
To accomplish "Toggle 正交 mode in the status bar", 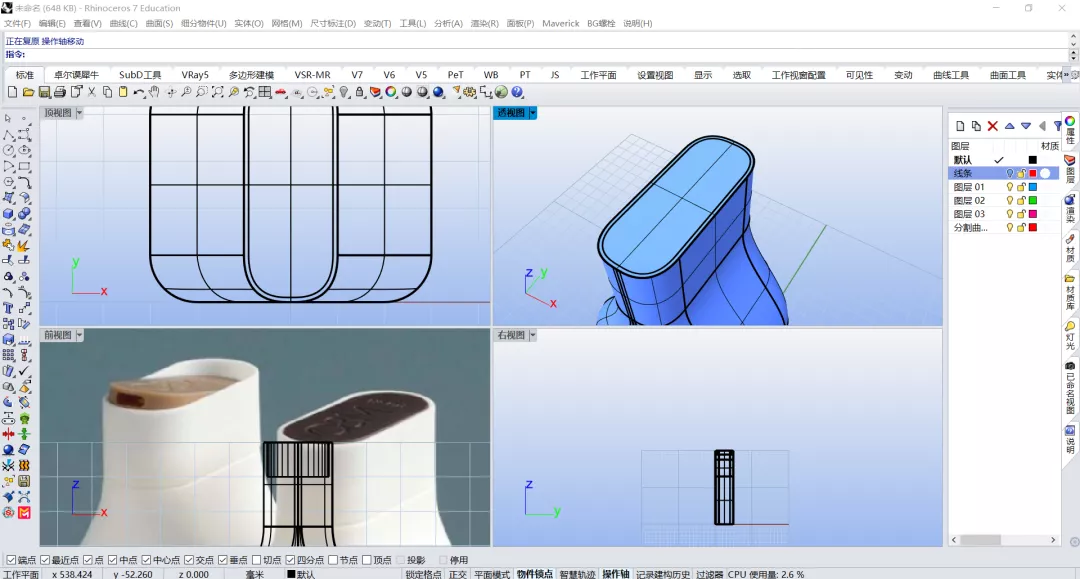I will click(x=457, y=574).
